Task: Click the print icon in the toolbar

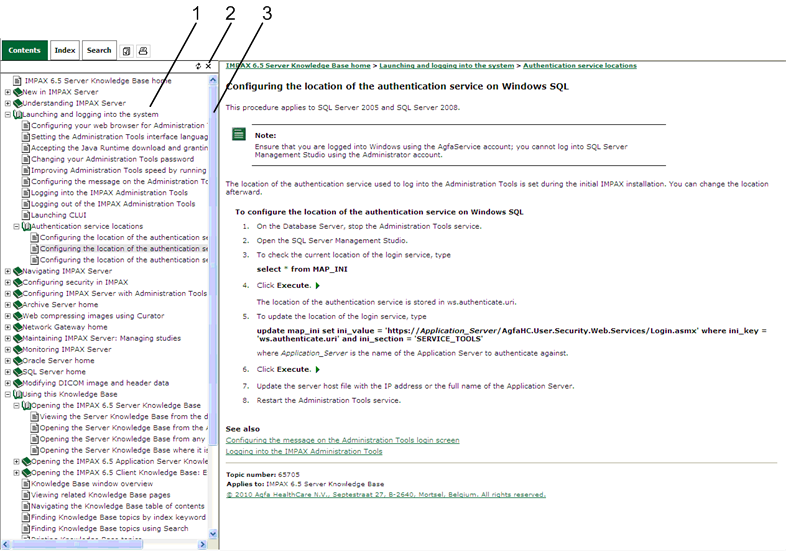Action: (143, 51)
